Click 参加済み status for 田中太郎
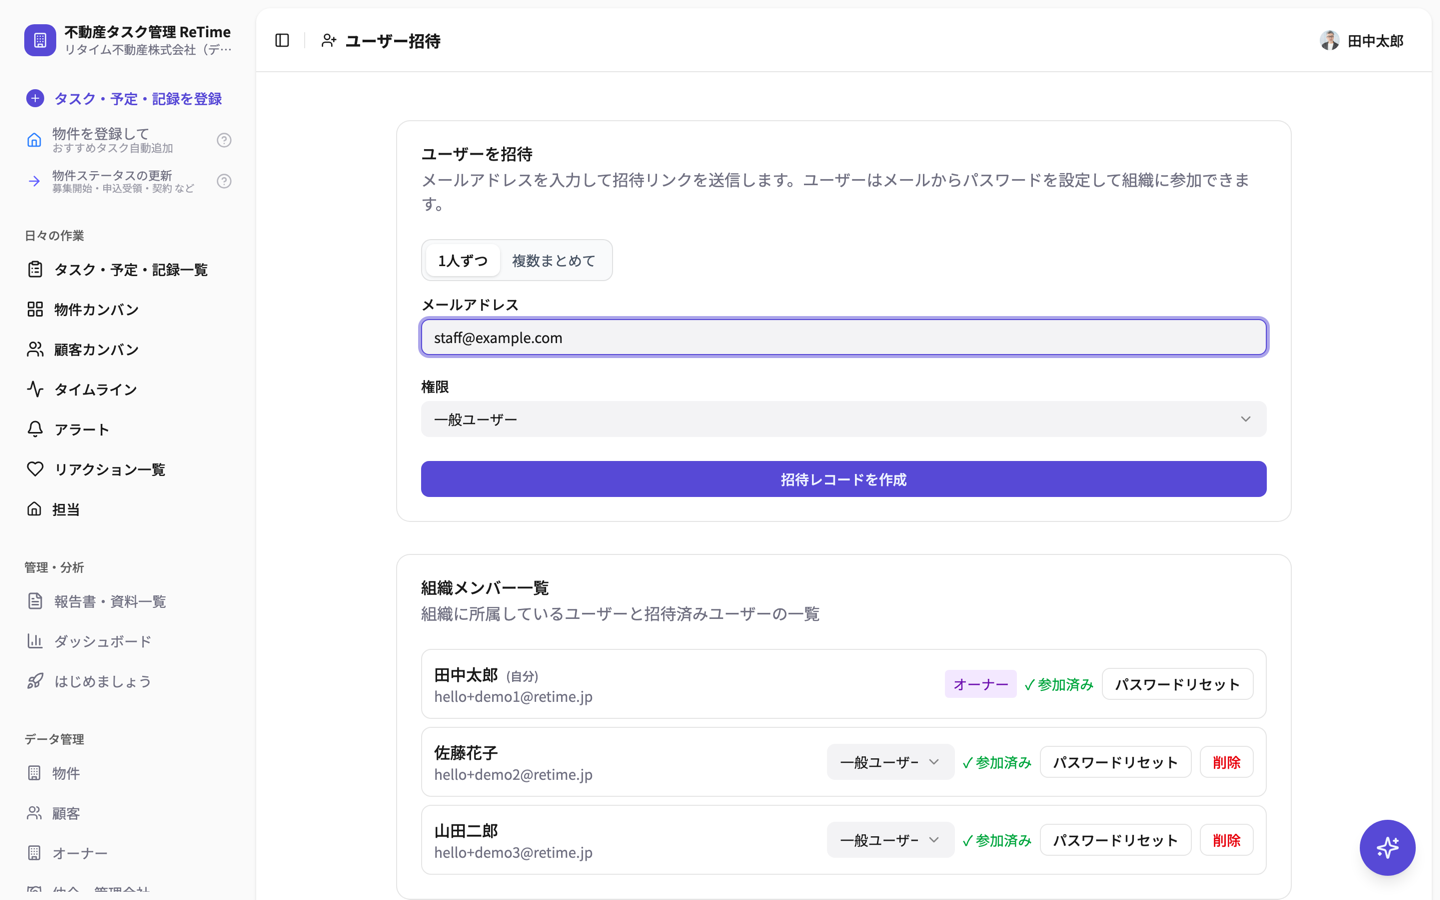 point(1058,684)
